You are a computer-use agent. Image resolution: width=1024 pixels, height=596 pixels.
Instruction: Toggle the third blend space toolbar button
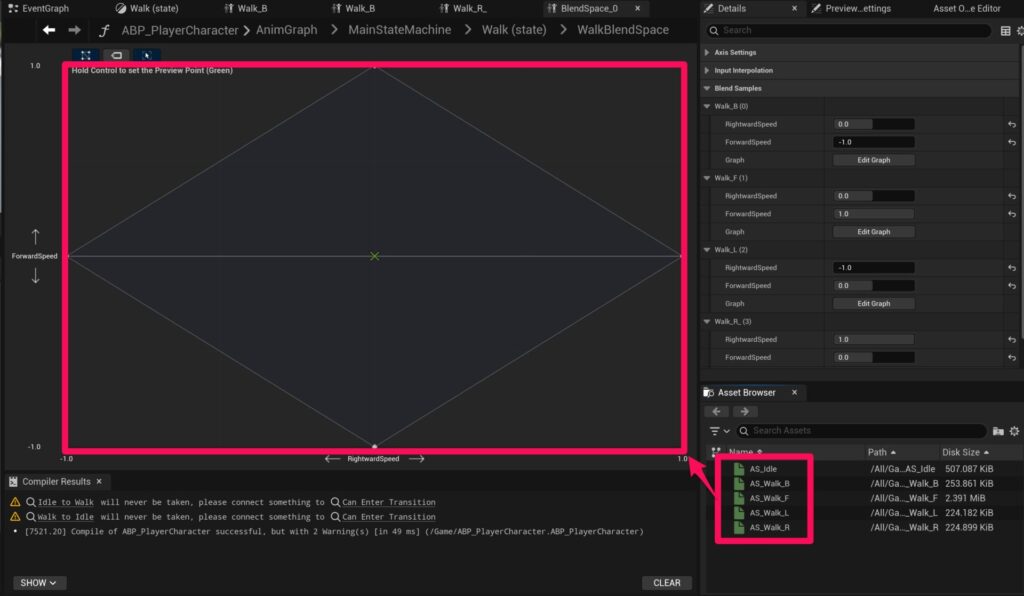coord(146,56)
